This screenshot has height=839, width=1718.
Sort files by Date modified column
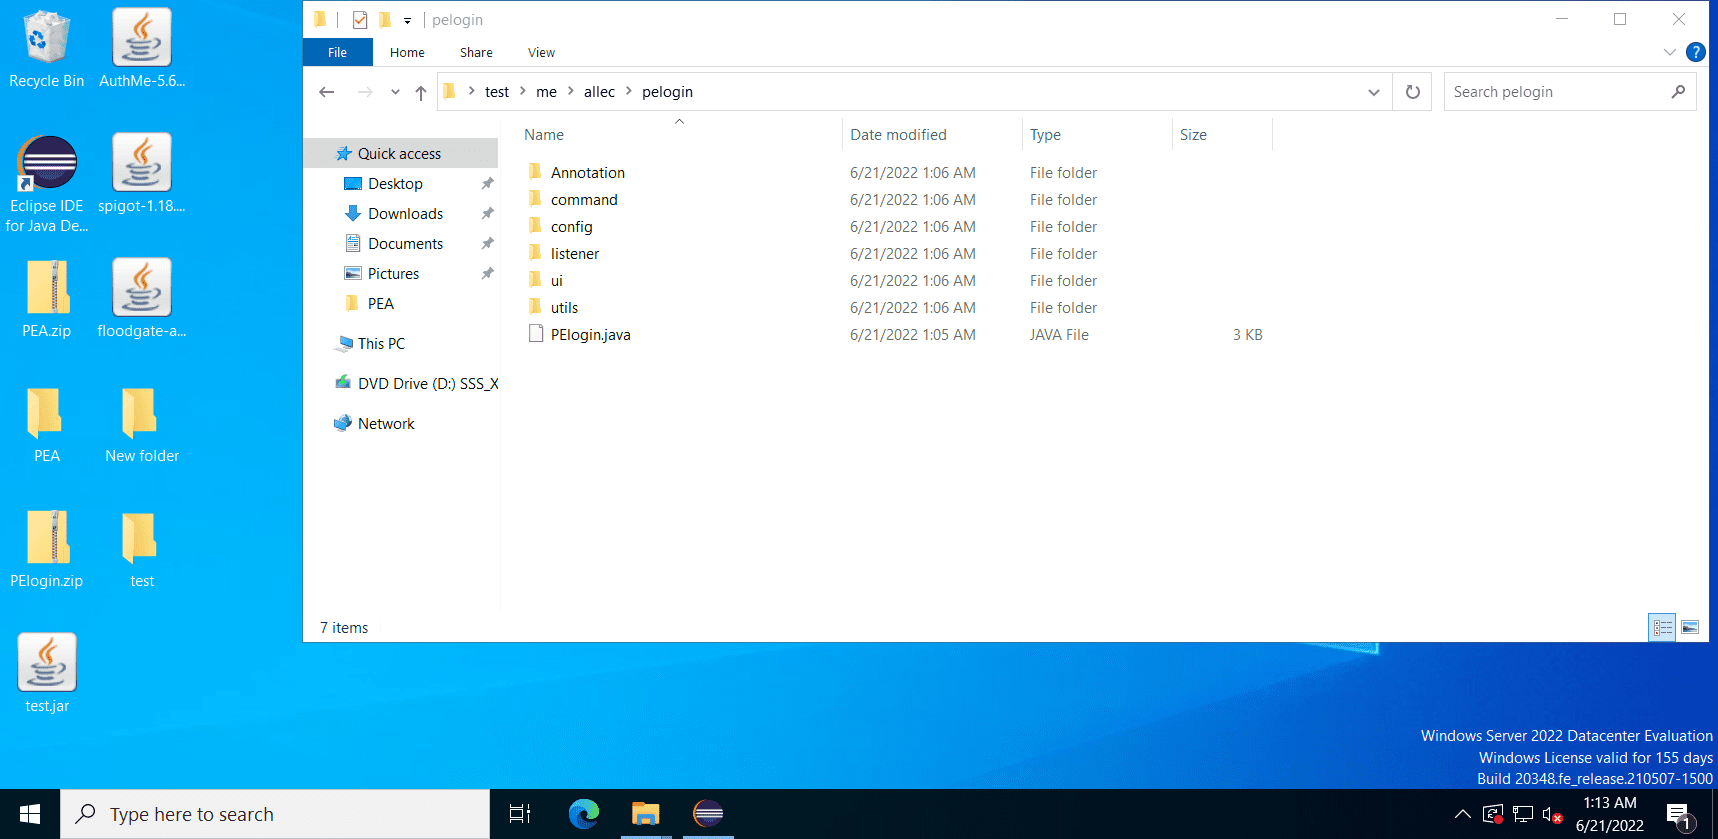click(x=898, y=135)
